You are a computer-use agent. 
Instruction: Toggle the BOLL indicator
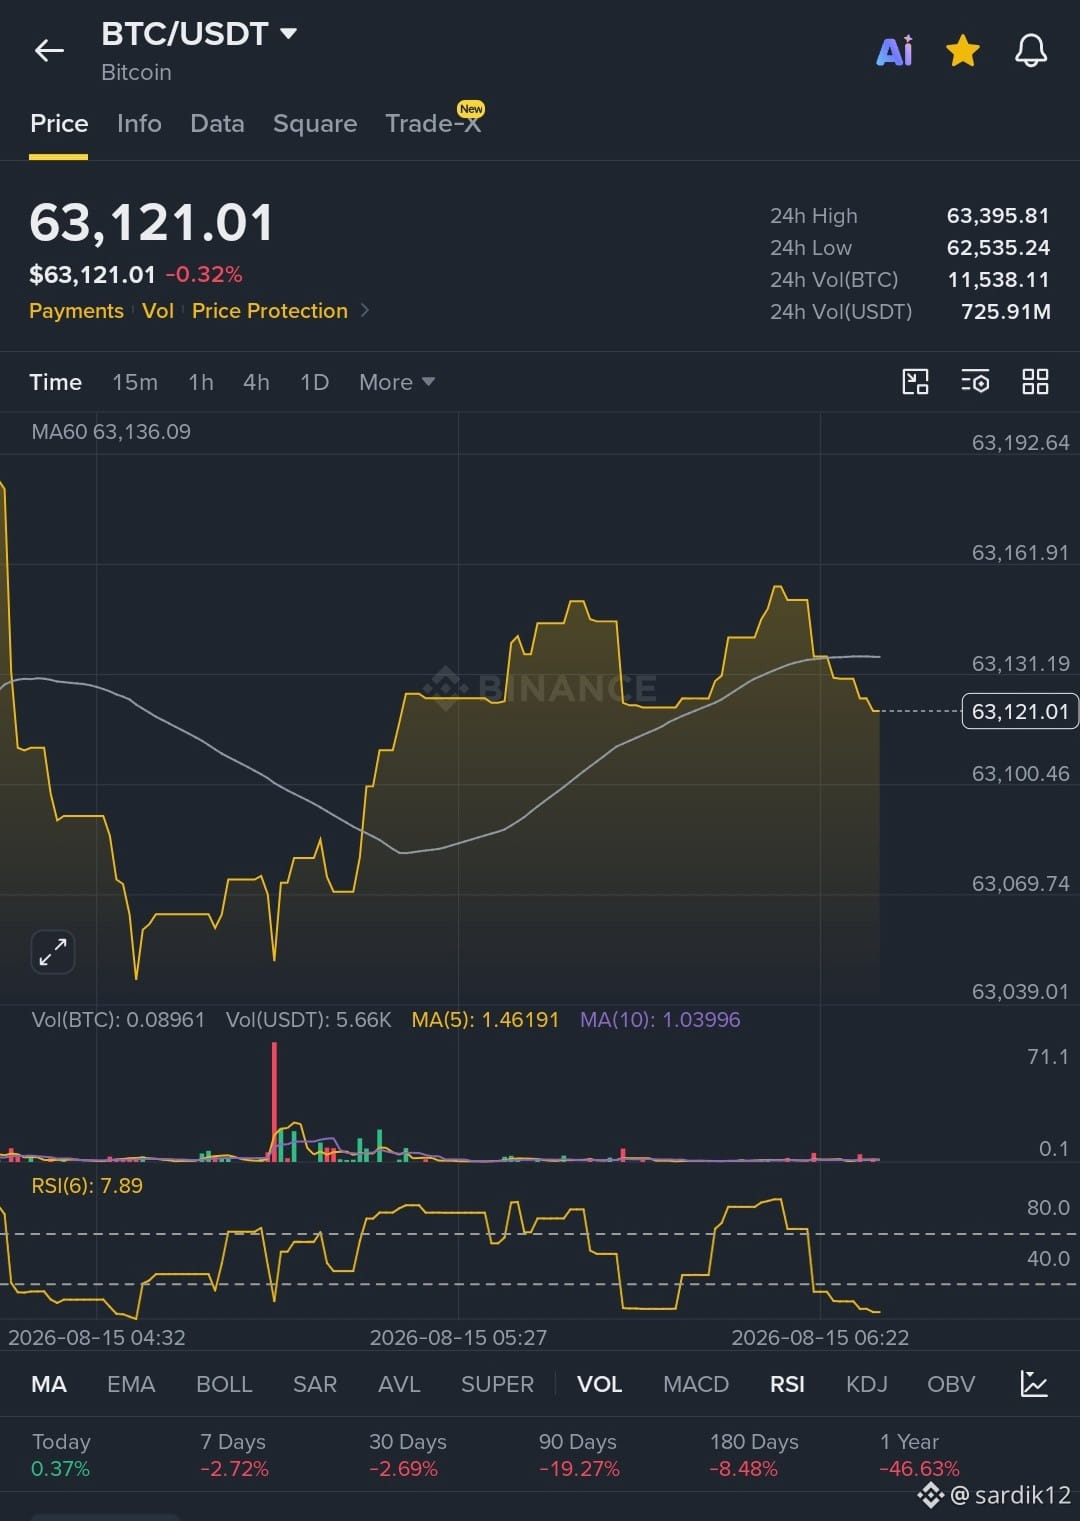point(224,1384)
